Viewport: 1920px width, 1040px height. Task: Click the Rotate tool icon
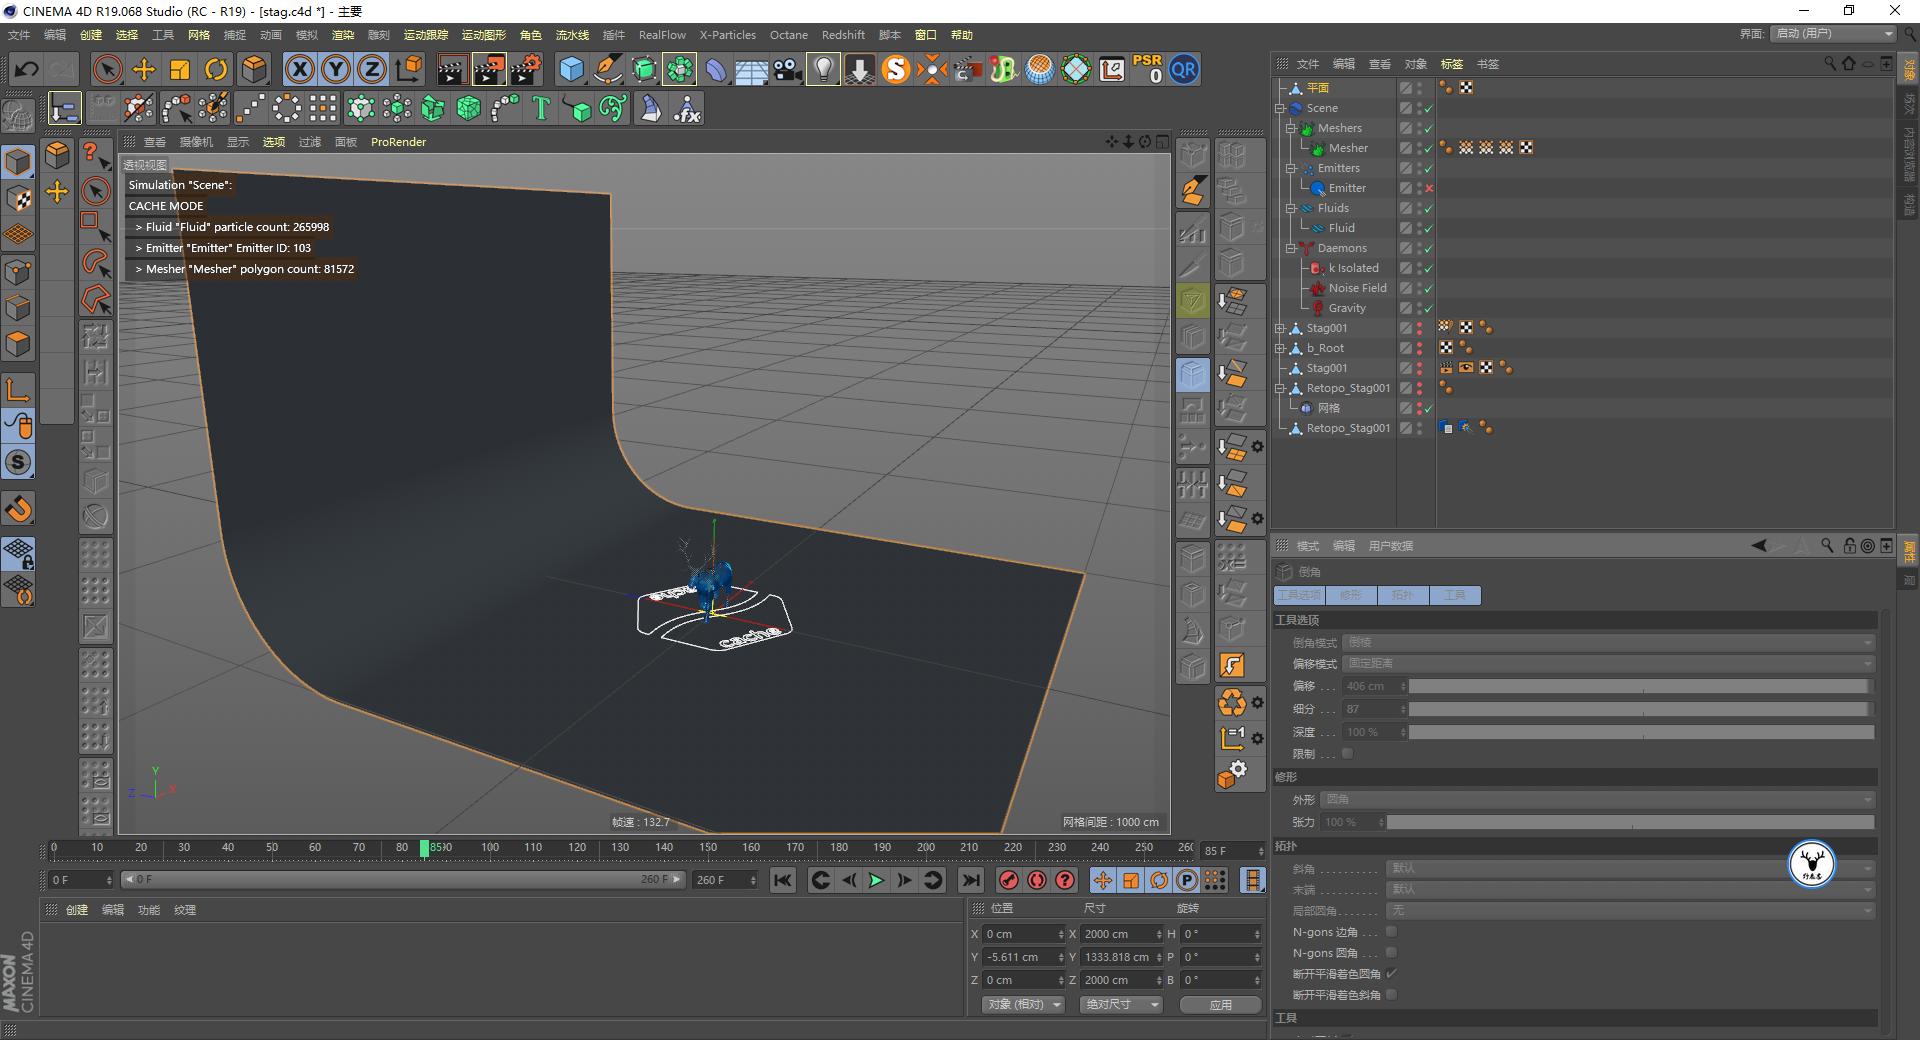pos(216,69)
